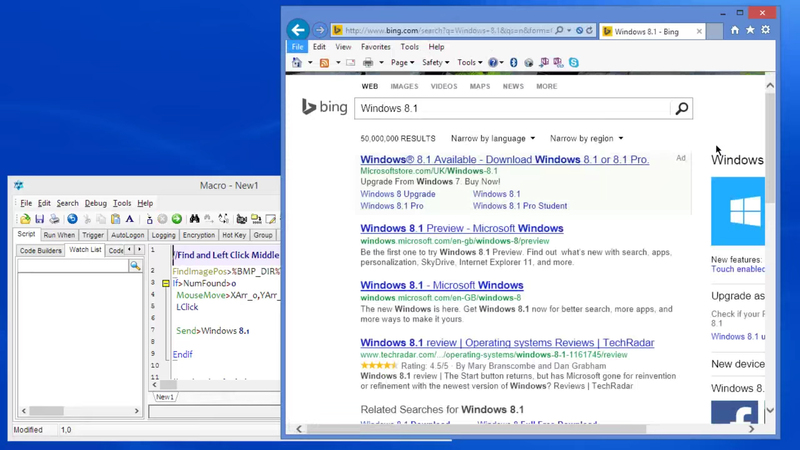The image size is (800, 450).
Task: Click the Windows logo thumbnail in Bing sidebar
Action: [x=738, y=211]
